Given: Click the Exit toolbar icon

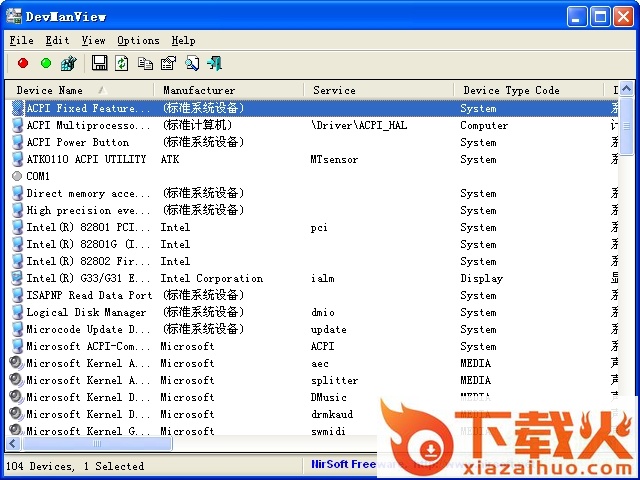Looking at the screenshot, I should click(215, 63).
